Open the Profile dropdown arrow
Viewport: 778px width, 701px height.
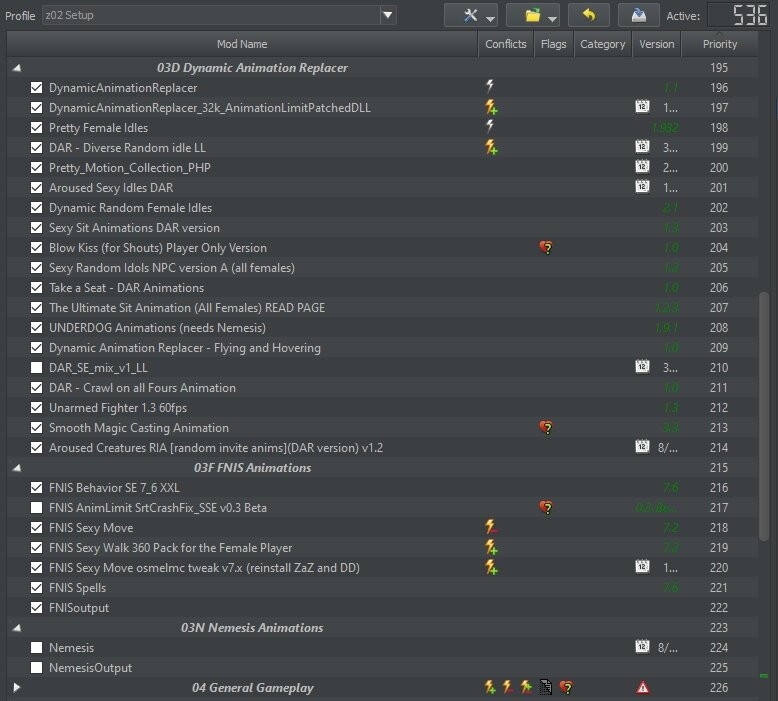388,15
